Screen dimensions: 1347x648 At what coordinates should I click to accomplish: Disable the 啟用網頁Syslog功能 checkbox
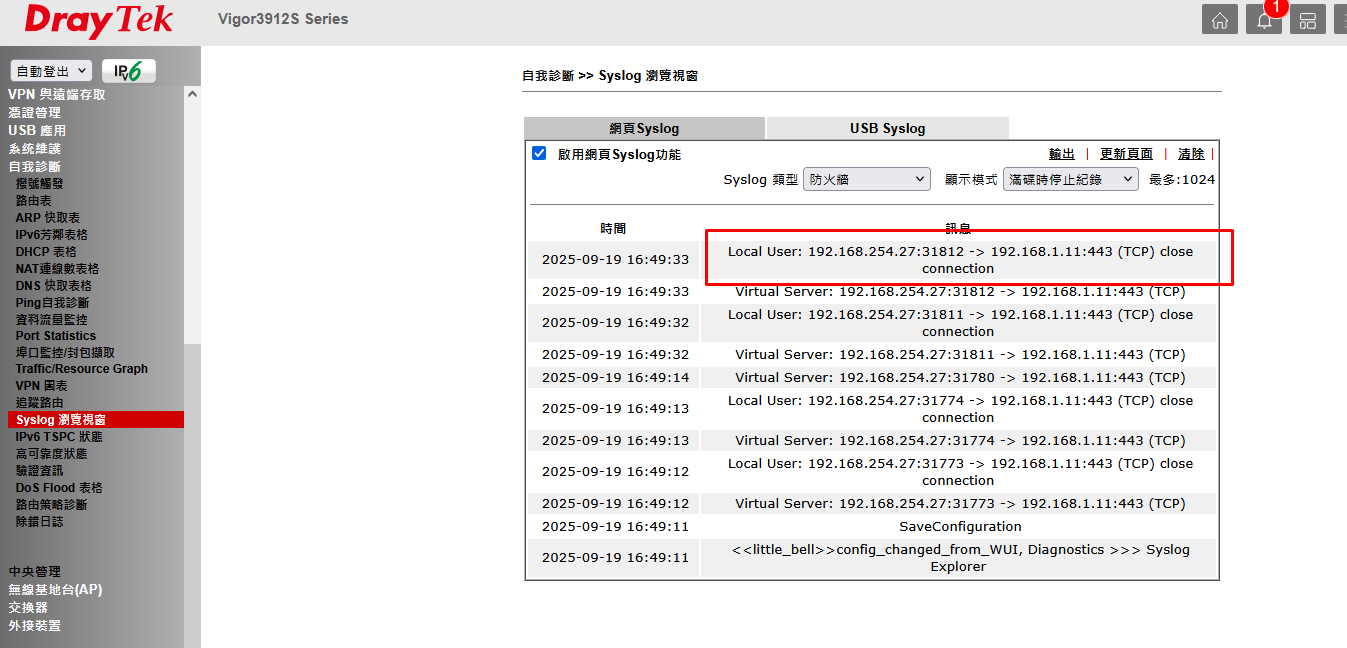tap(539, 154)
